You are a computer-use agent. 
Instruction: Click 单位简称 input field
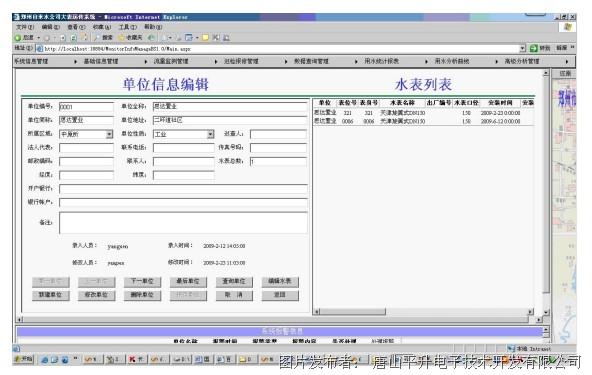click(86, 120)
